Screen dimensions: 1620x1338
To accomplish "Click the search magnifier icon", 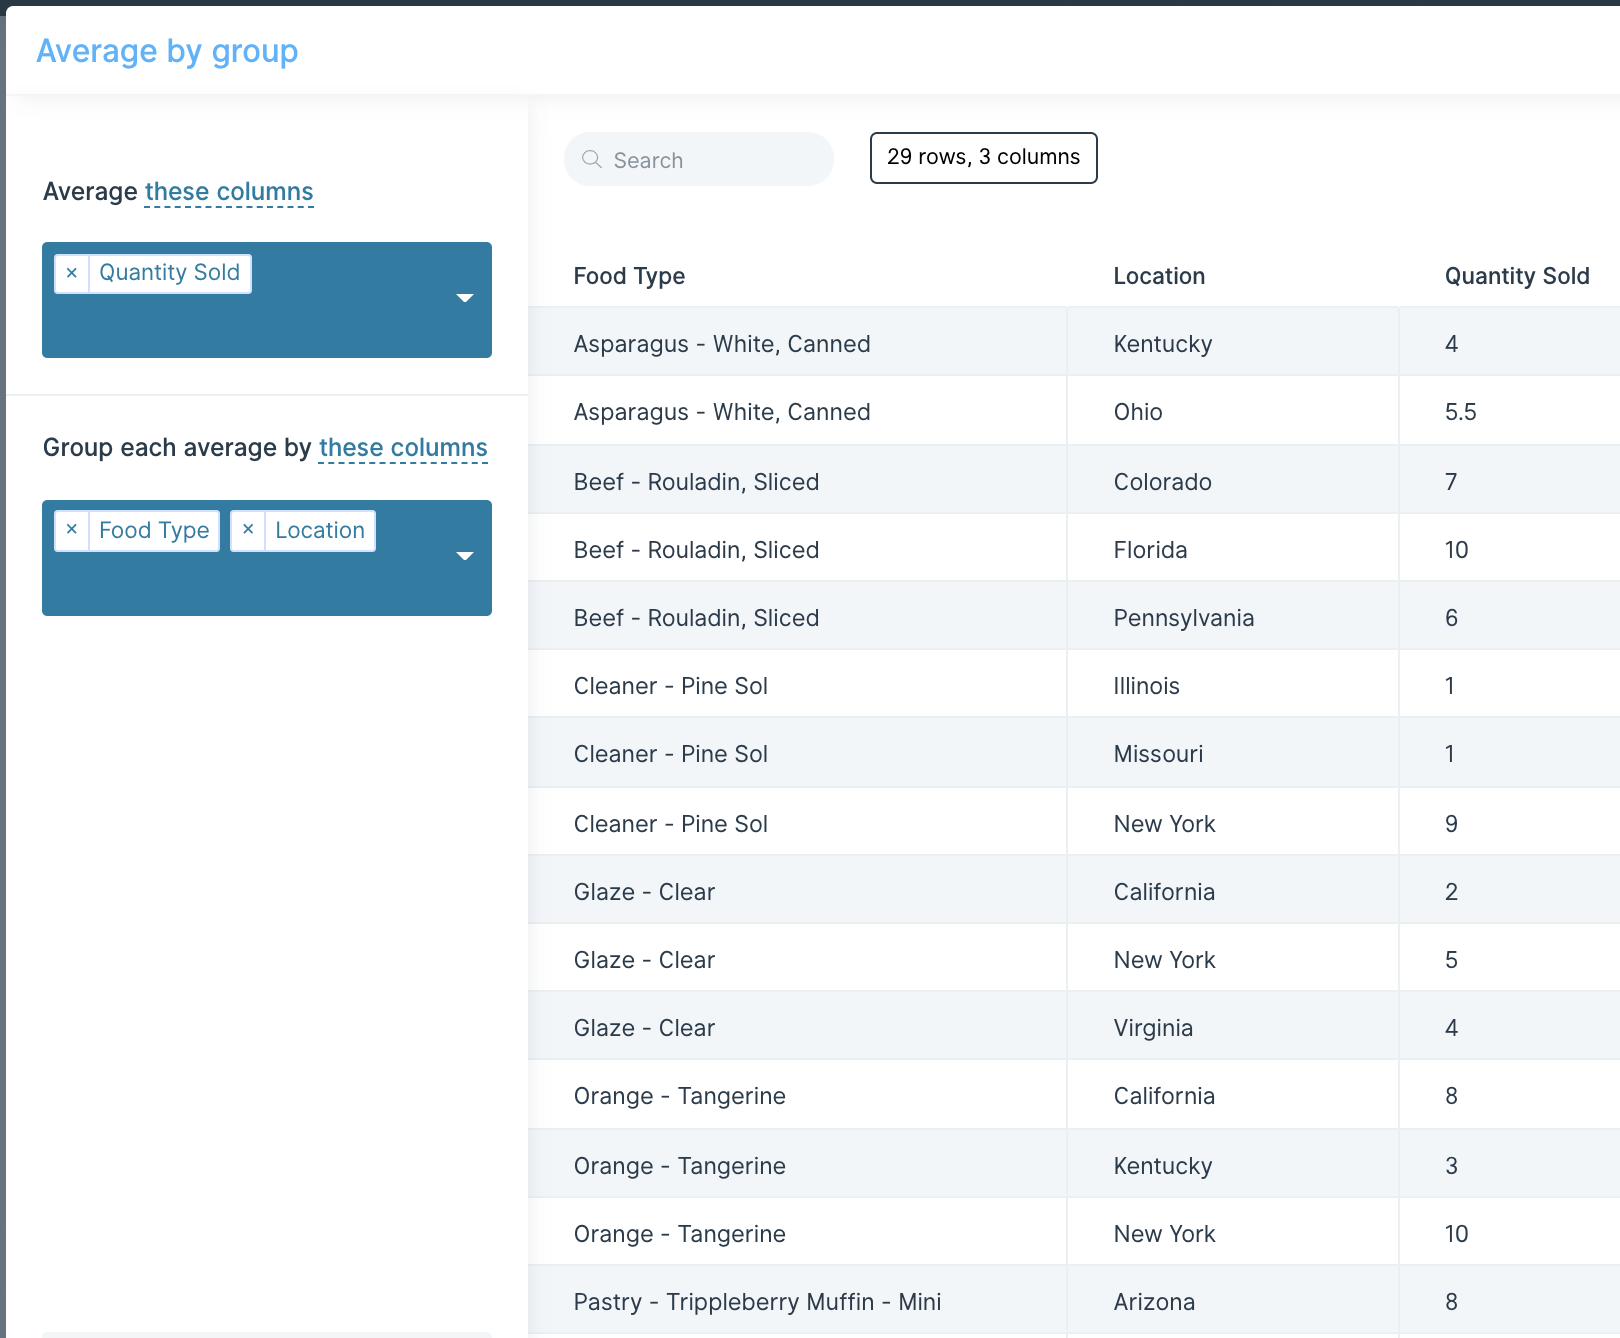I will [591, 160].
